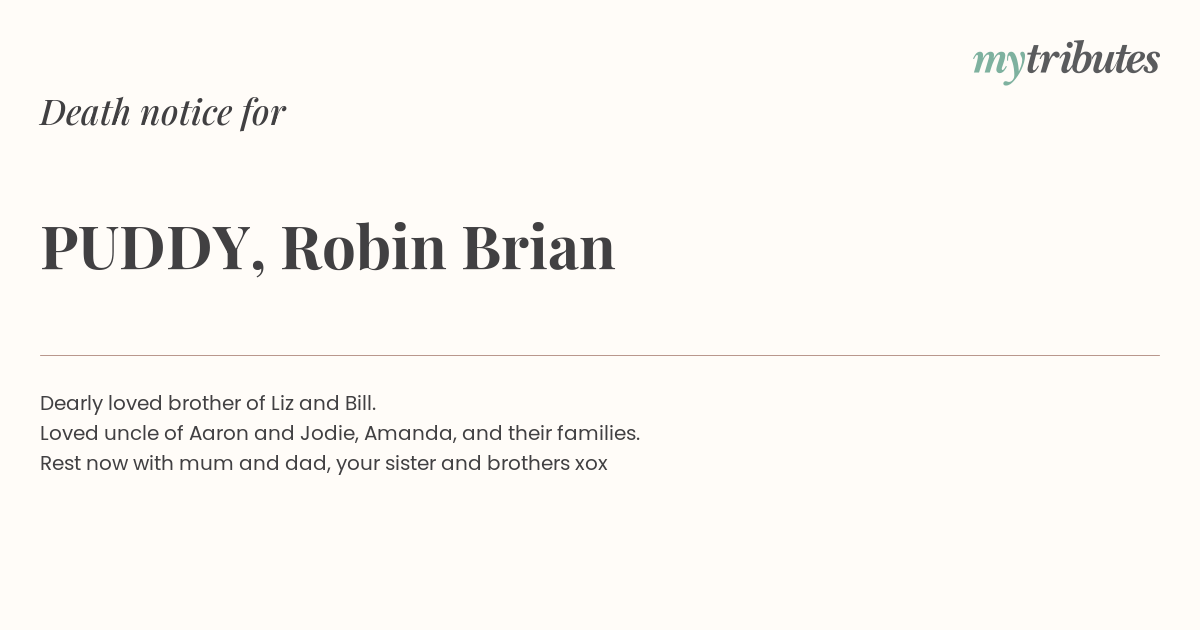Click the line "Dearly loved brother of Liz and Bill"

pyautogui.click(x=208, y=403)
